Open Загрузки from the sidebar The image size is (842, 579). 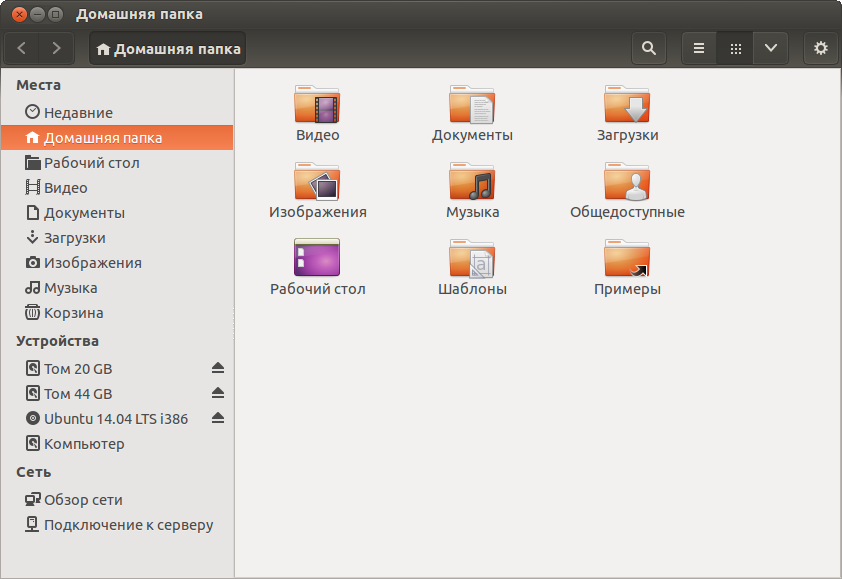[117, 237]
